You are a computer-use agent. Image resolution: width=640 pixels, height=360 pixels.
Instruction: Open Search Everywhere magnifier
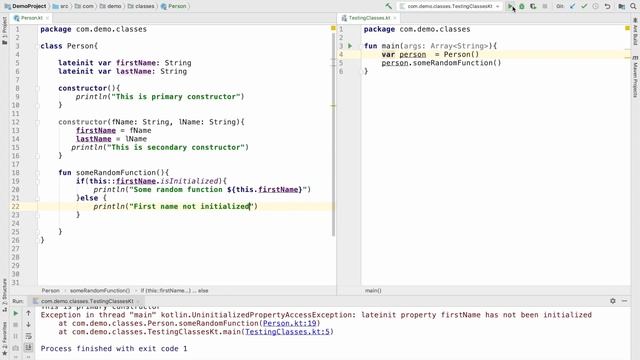633,6
